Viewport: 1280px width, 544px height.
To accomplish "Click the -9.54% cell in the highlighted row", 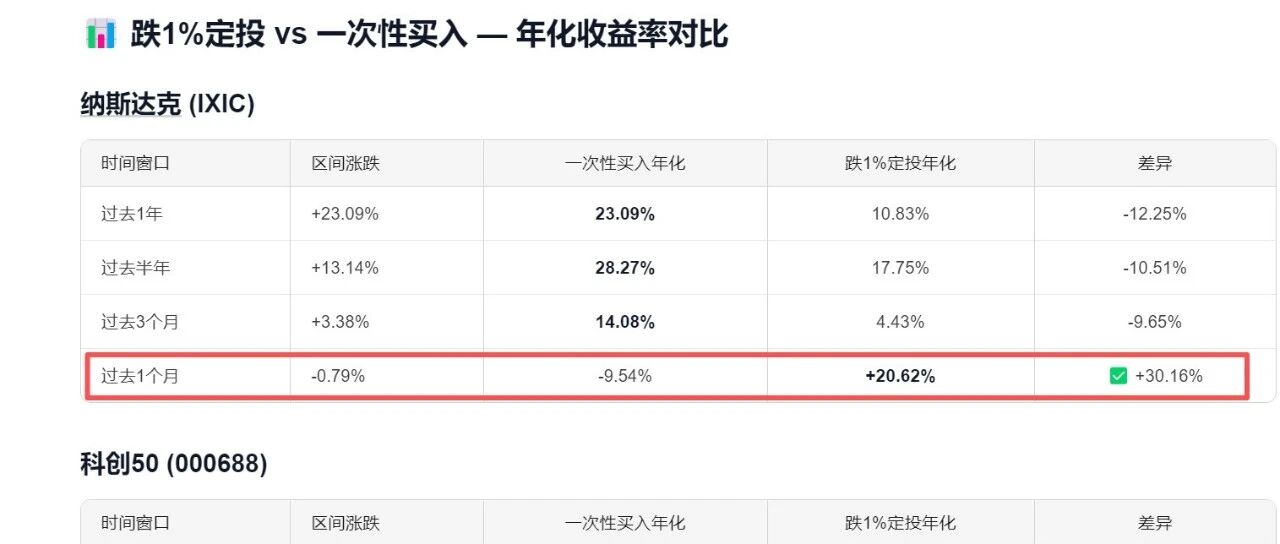I will (625, 376).
